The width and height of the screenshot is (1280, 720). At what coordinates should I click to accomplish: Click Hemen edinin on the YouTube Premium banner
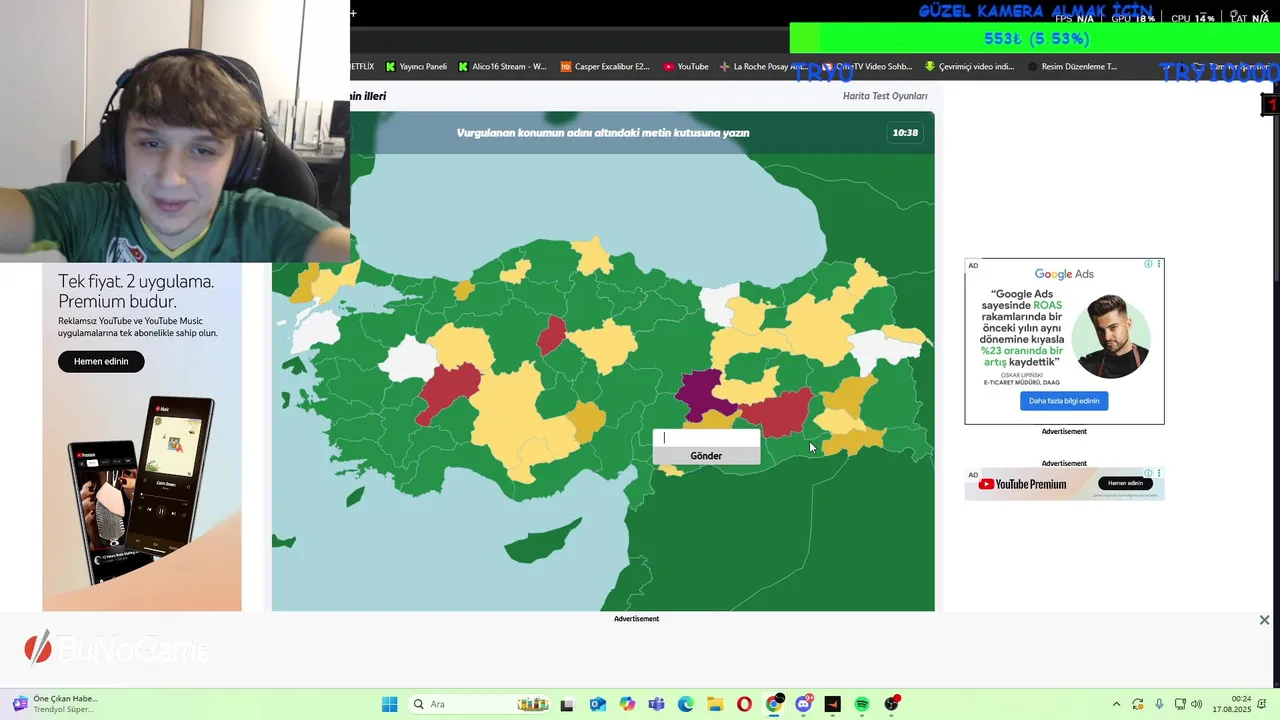[1125, 483]
